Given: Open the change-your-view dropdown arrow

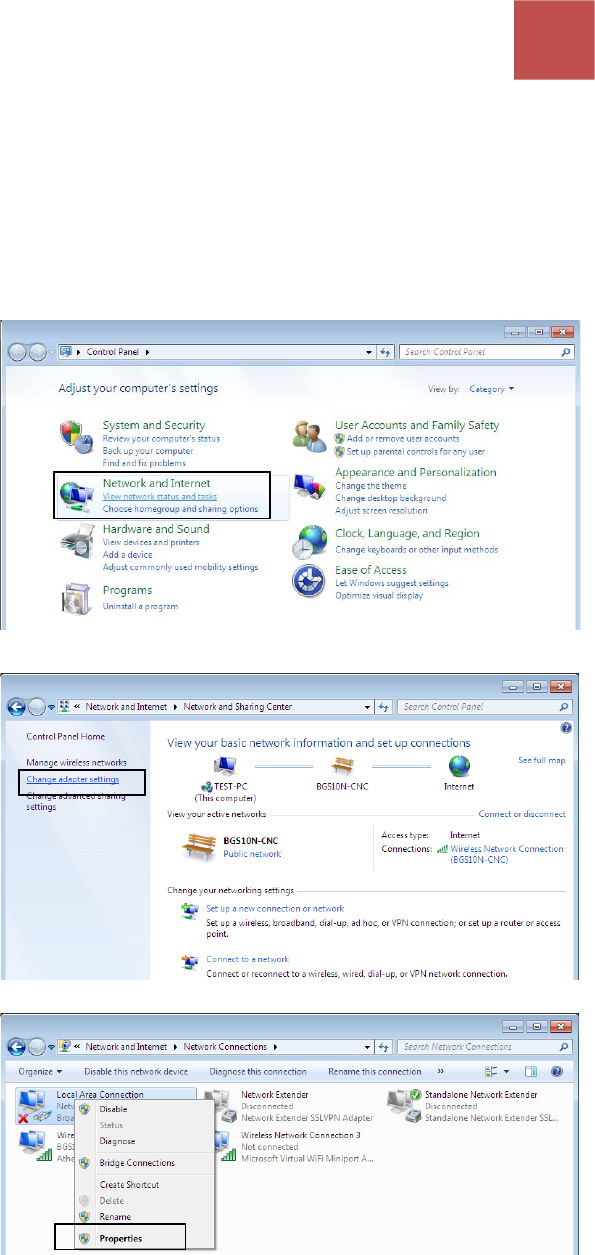Looking at the screenshot, I should click(507, 1071).
